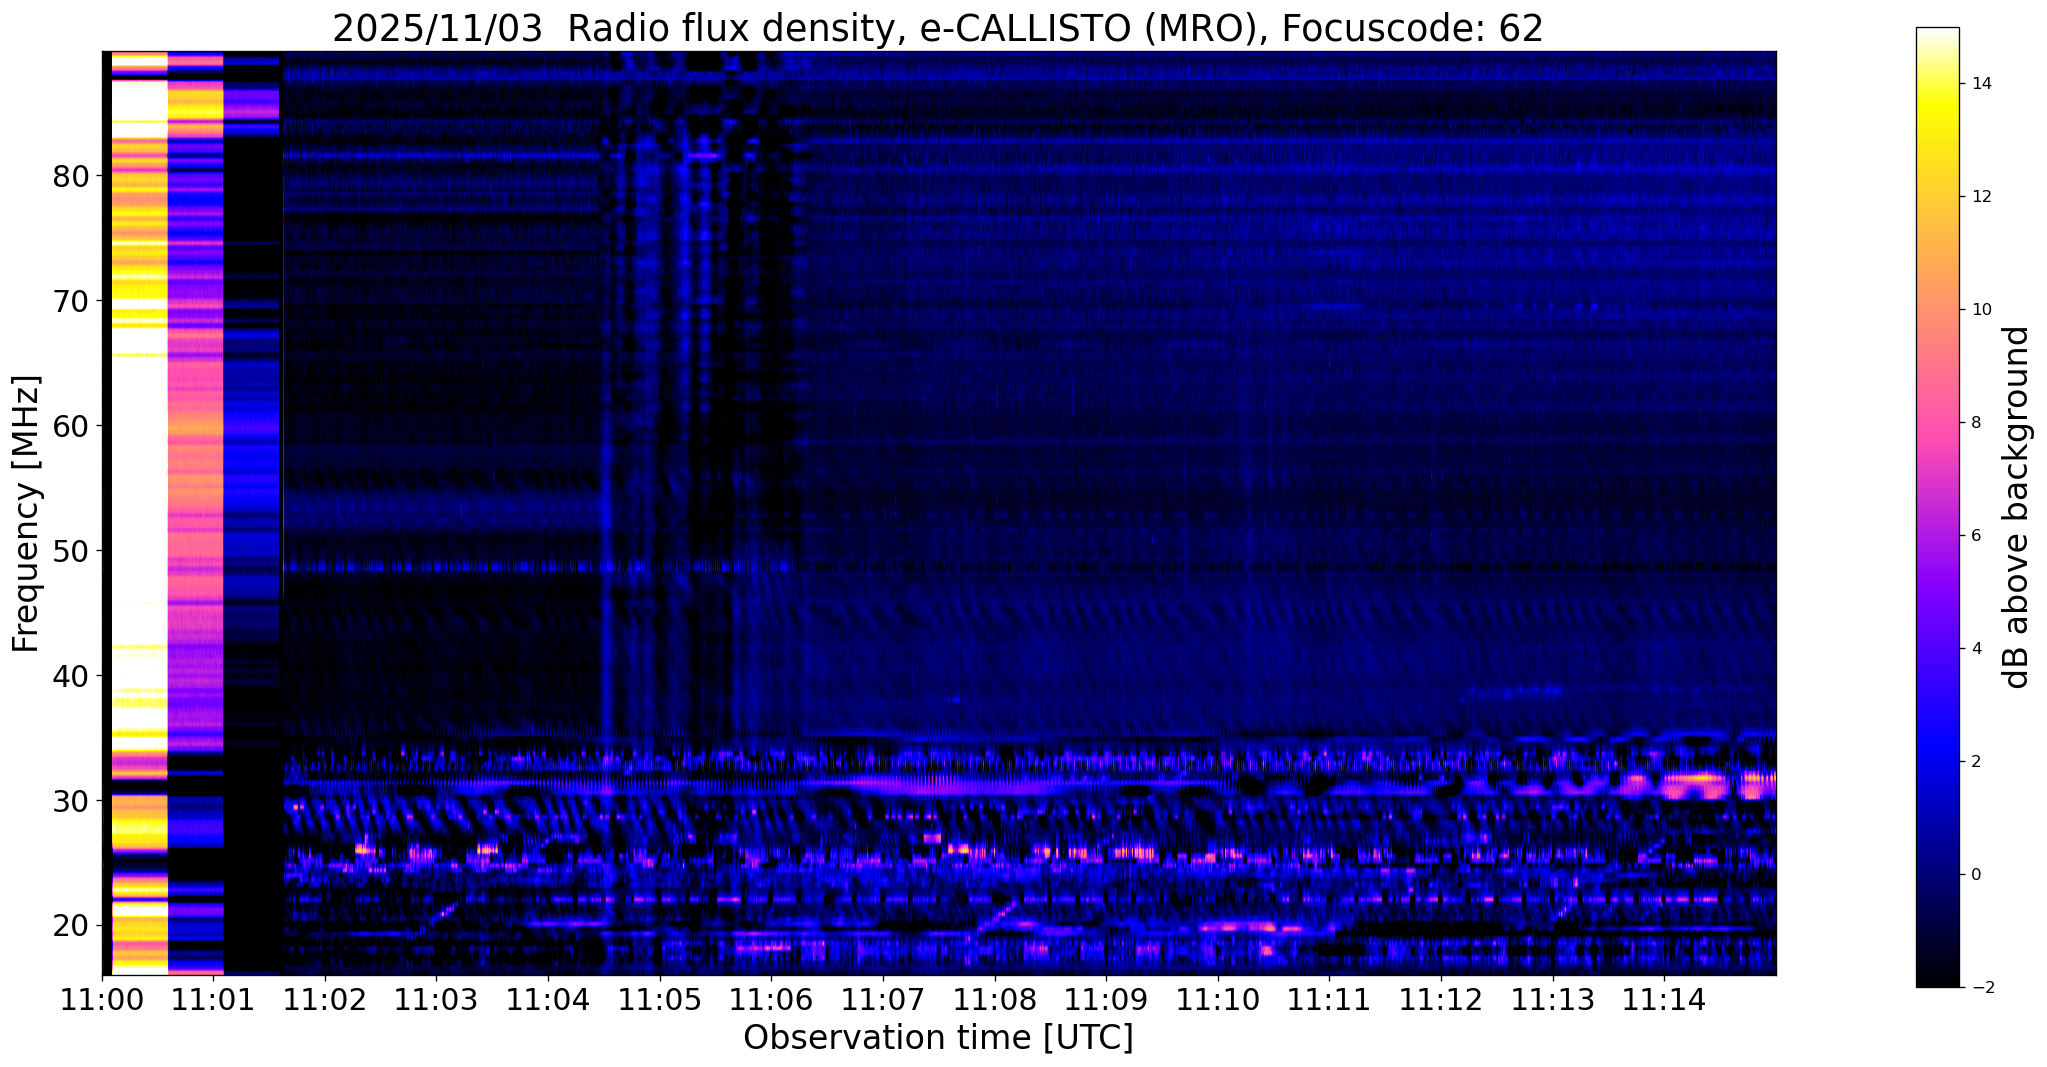This screenshot has height=1067, width=2047.
Task: Click the 11:03 time tick label
Action: coord(437,1000)
